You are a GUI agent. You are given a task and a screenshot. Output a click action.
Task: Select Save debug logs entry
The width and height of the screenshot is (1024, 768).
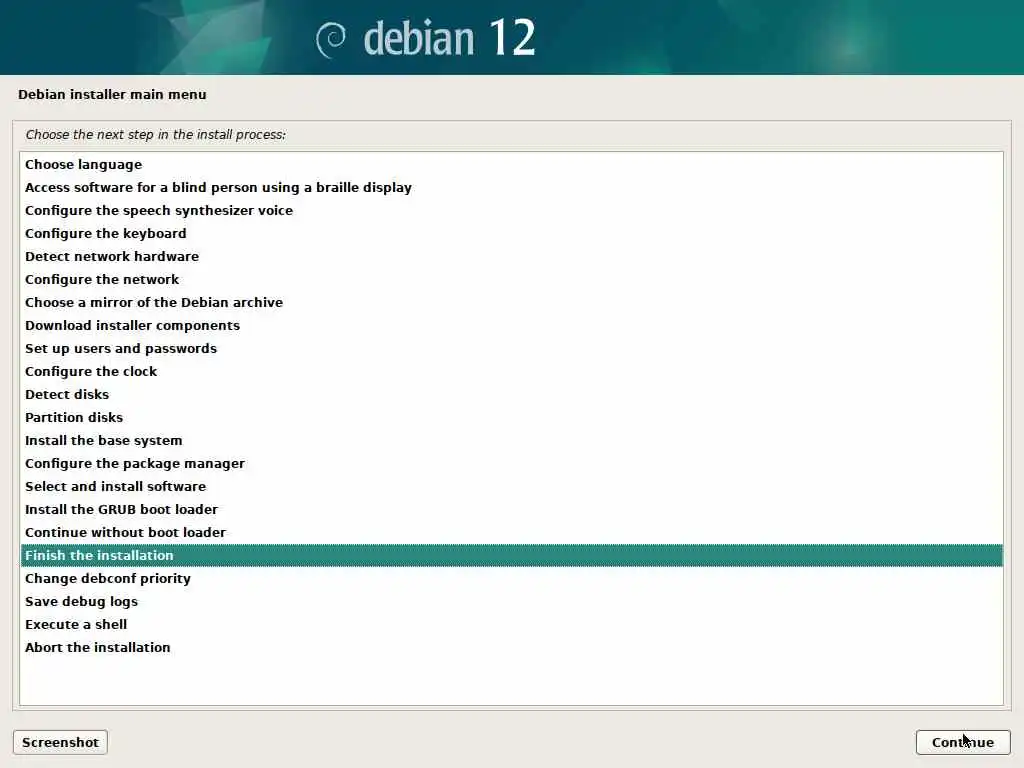[x=511, y=601]
